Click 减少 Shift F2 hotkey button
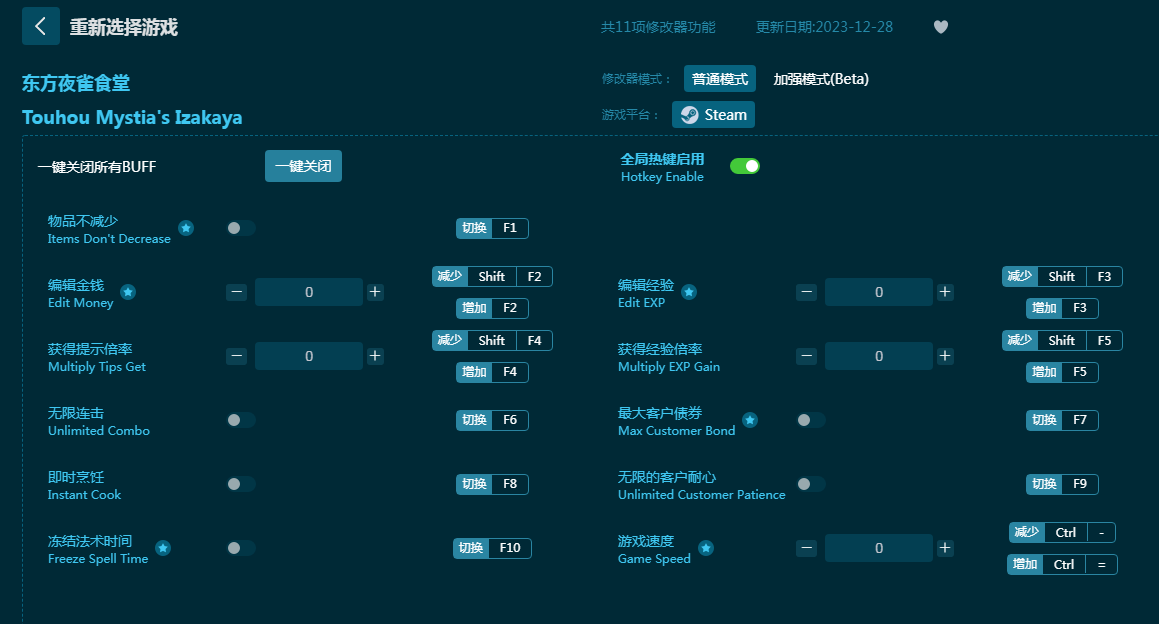The image size is (1159, 624). tap(492, 277)
